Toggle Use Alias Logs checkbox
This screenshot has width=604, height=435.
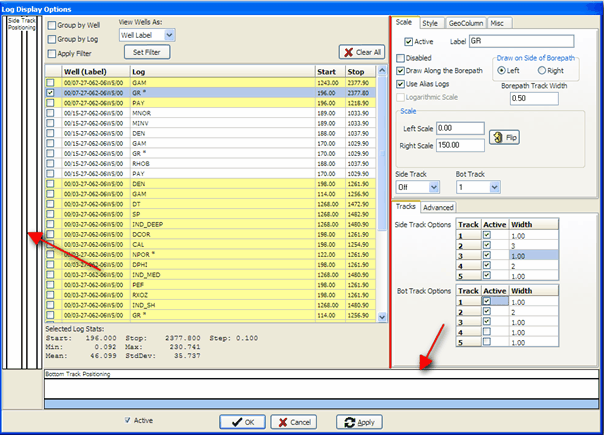coord(401,84)
